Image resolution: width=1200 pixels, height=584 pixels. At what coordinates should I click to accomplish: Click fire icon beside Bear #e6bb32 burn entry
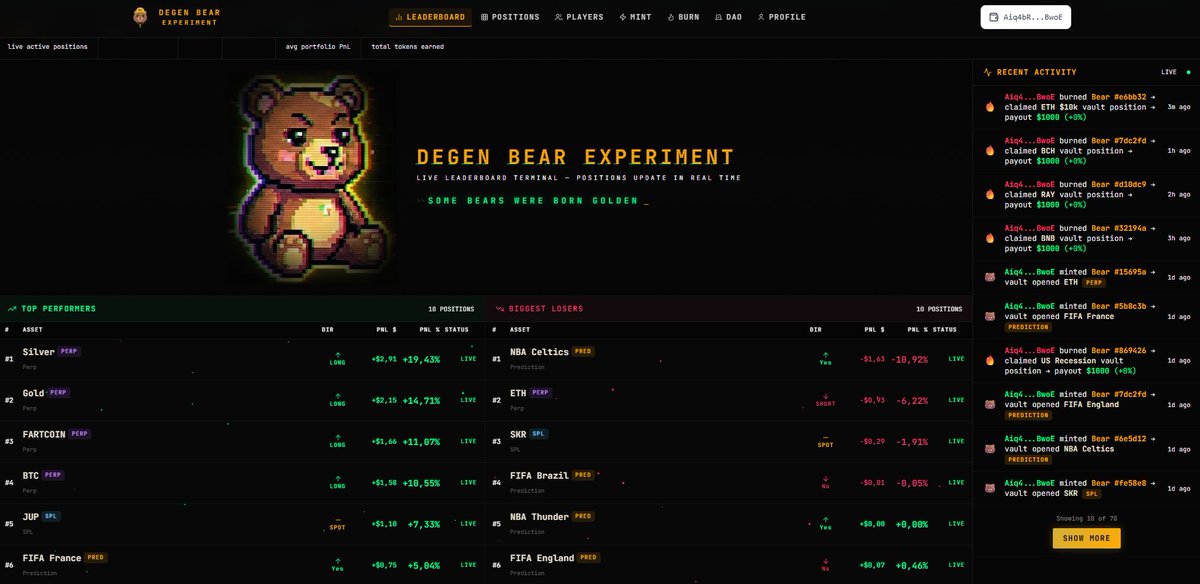click(x=990, y=106)
